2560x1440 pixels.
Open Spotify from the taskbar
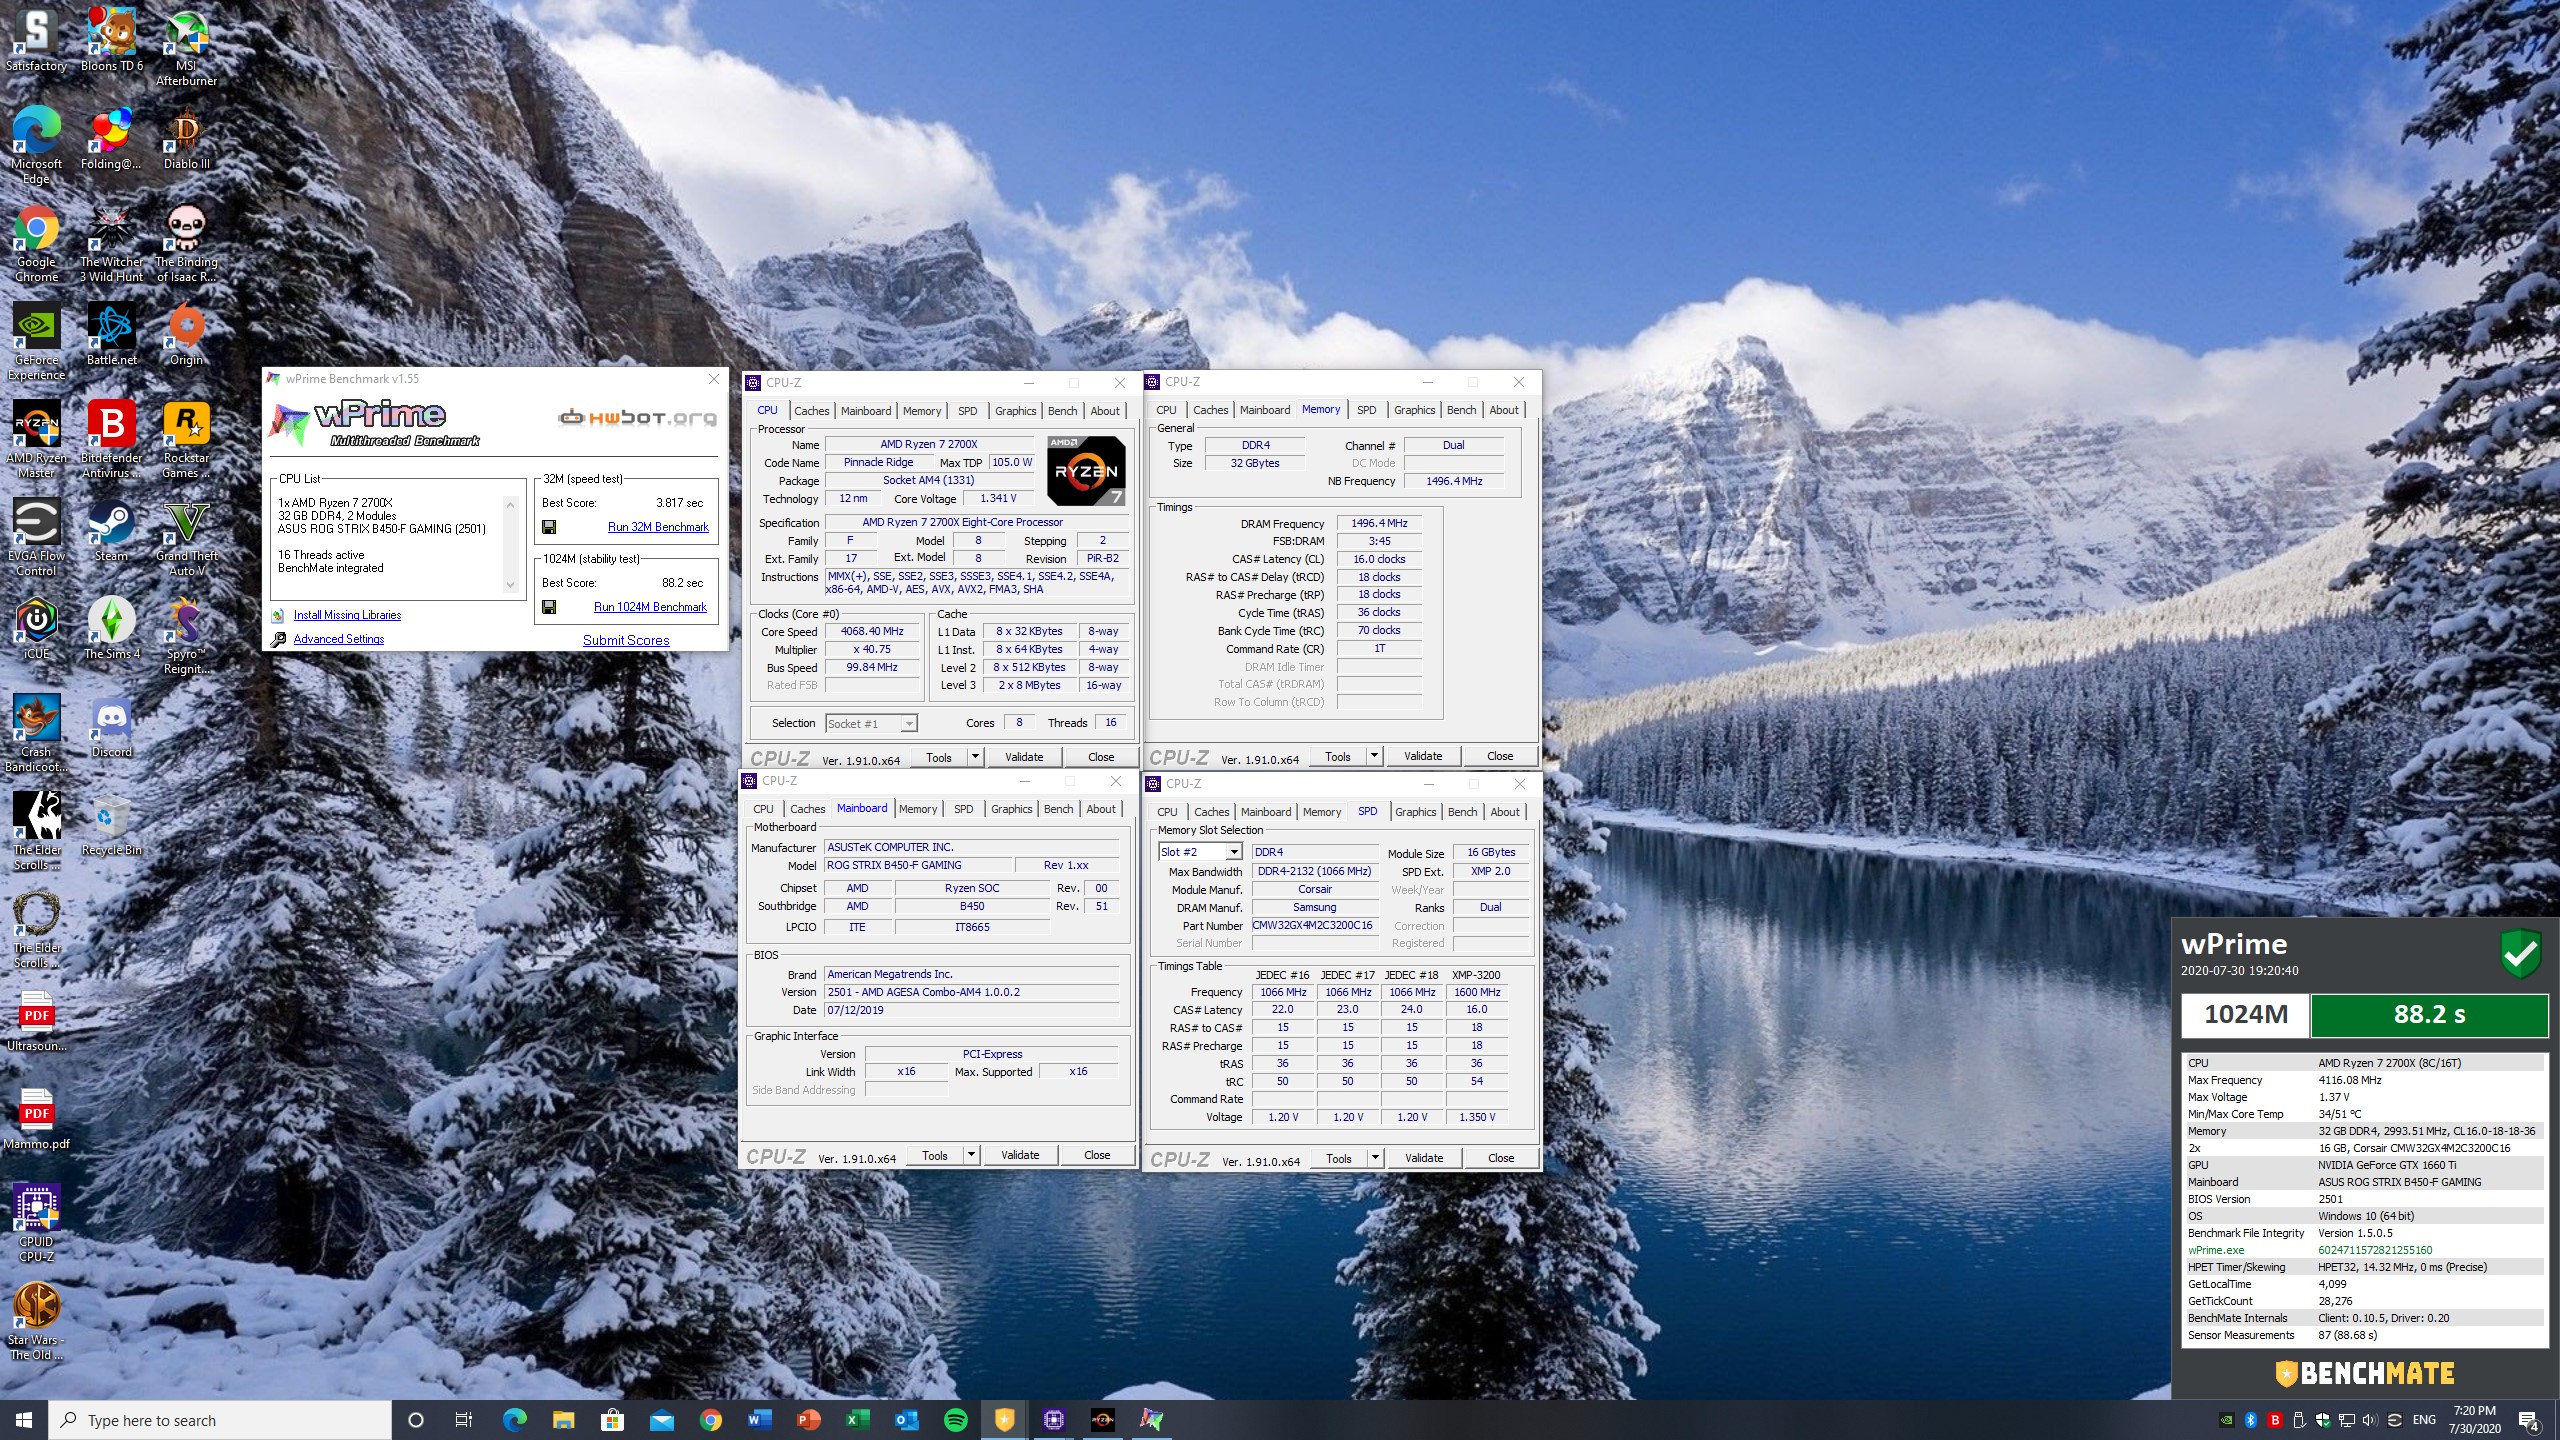click(x=956, y=1420)
